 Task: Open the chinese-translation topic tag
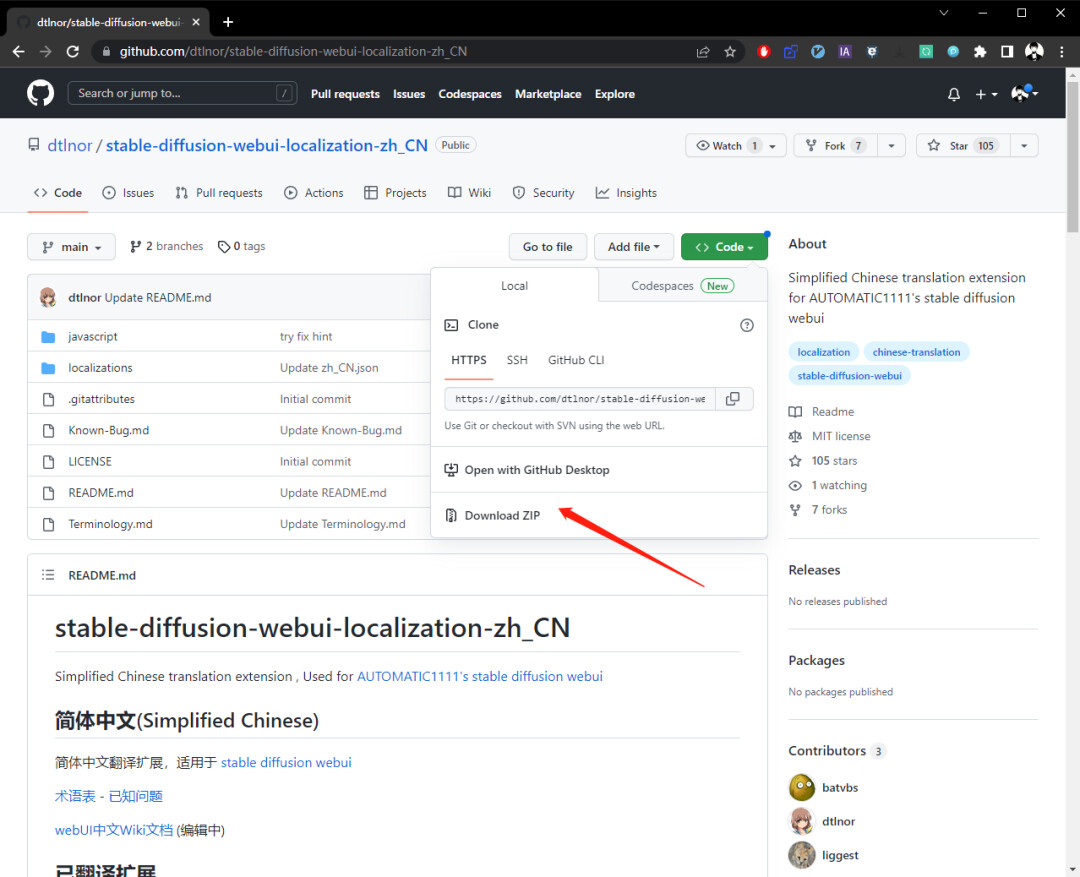(916, 352)
